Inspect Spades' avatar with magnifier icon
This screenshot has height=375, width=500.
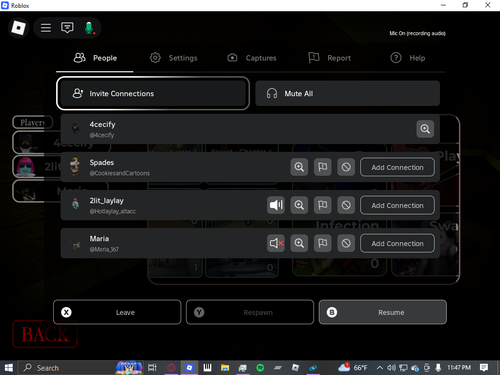pyautogui.click(x=299, y=167)
